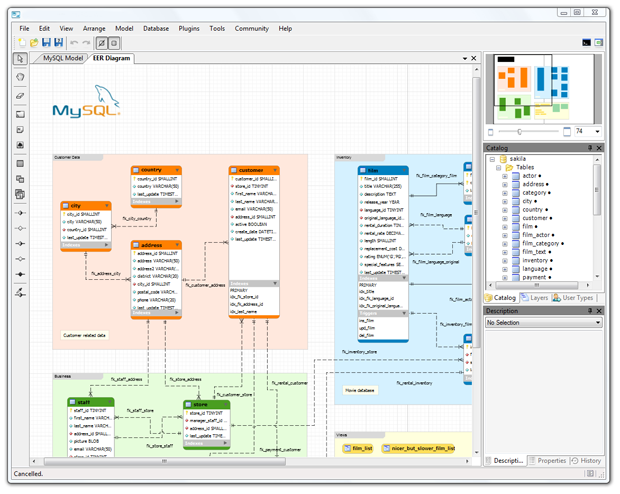
Task: Click the diagram horizontal scrollbar
Action: point(165,461)
